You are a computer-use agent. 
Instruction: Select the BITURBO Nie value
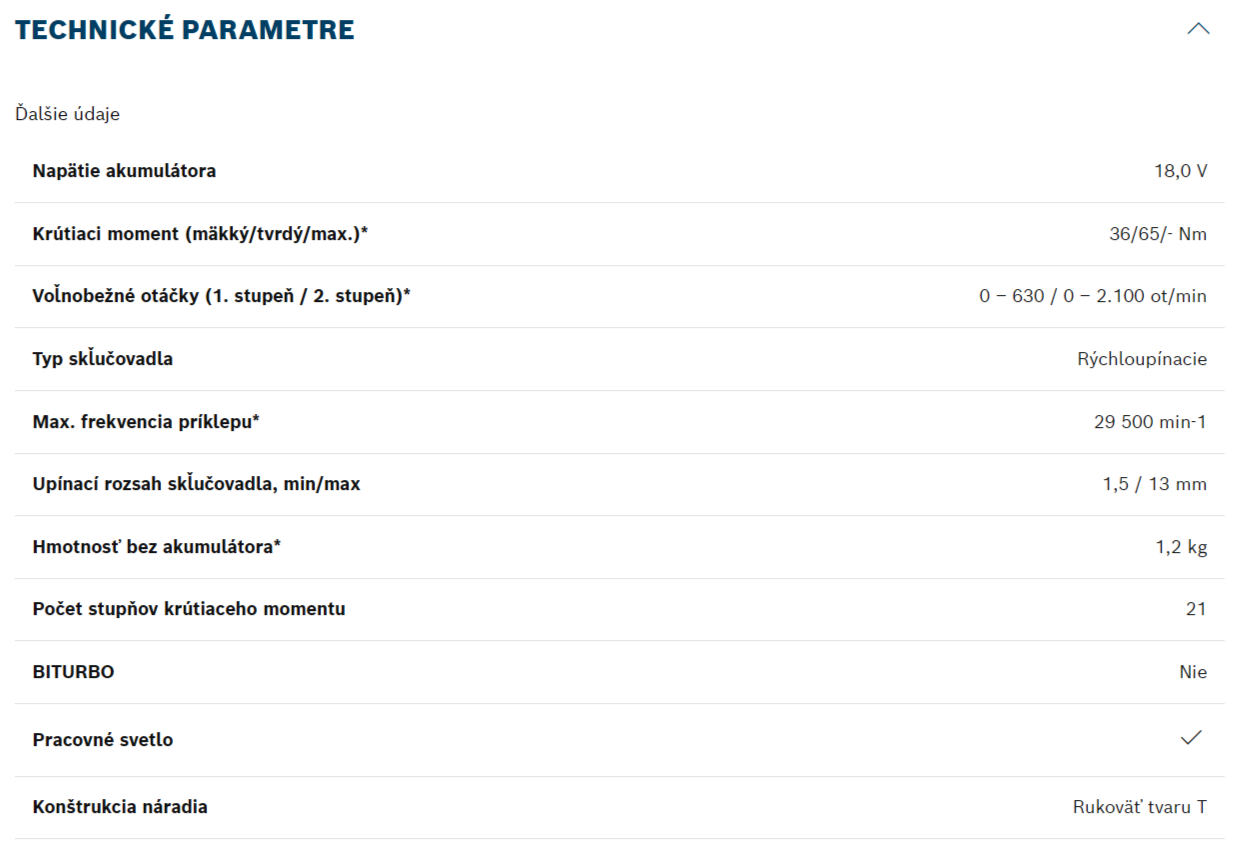(1193, 672)
